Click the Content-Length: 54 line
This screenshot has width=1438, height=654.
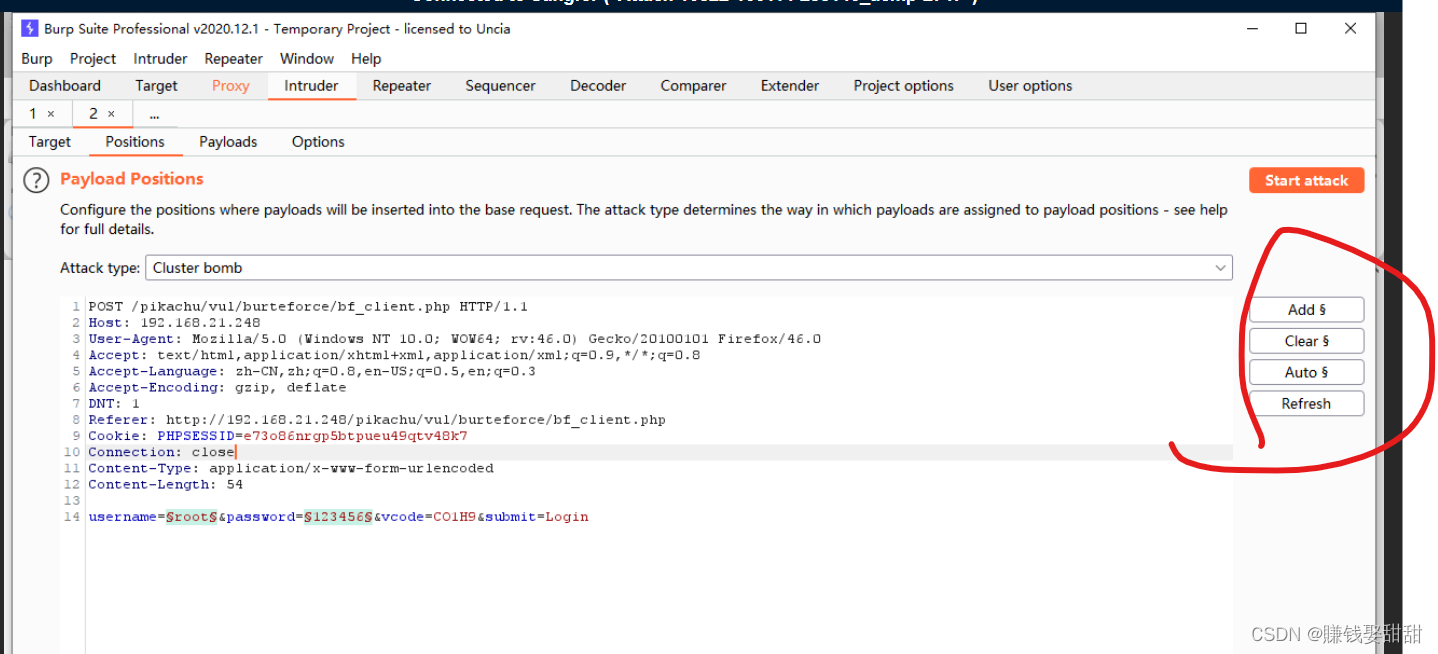point(165,484)
